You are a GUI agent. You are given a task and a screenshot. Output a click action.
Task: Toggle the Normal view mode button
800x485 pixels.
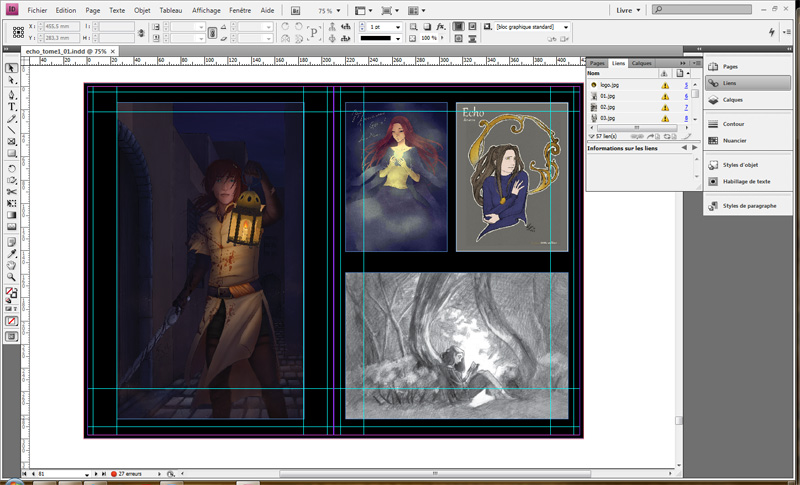point(11,337)
